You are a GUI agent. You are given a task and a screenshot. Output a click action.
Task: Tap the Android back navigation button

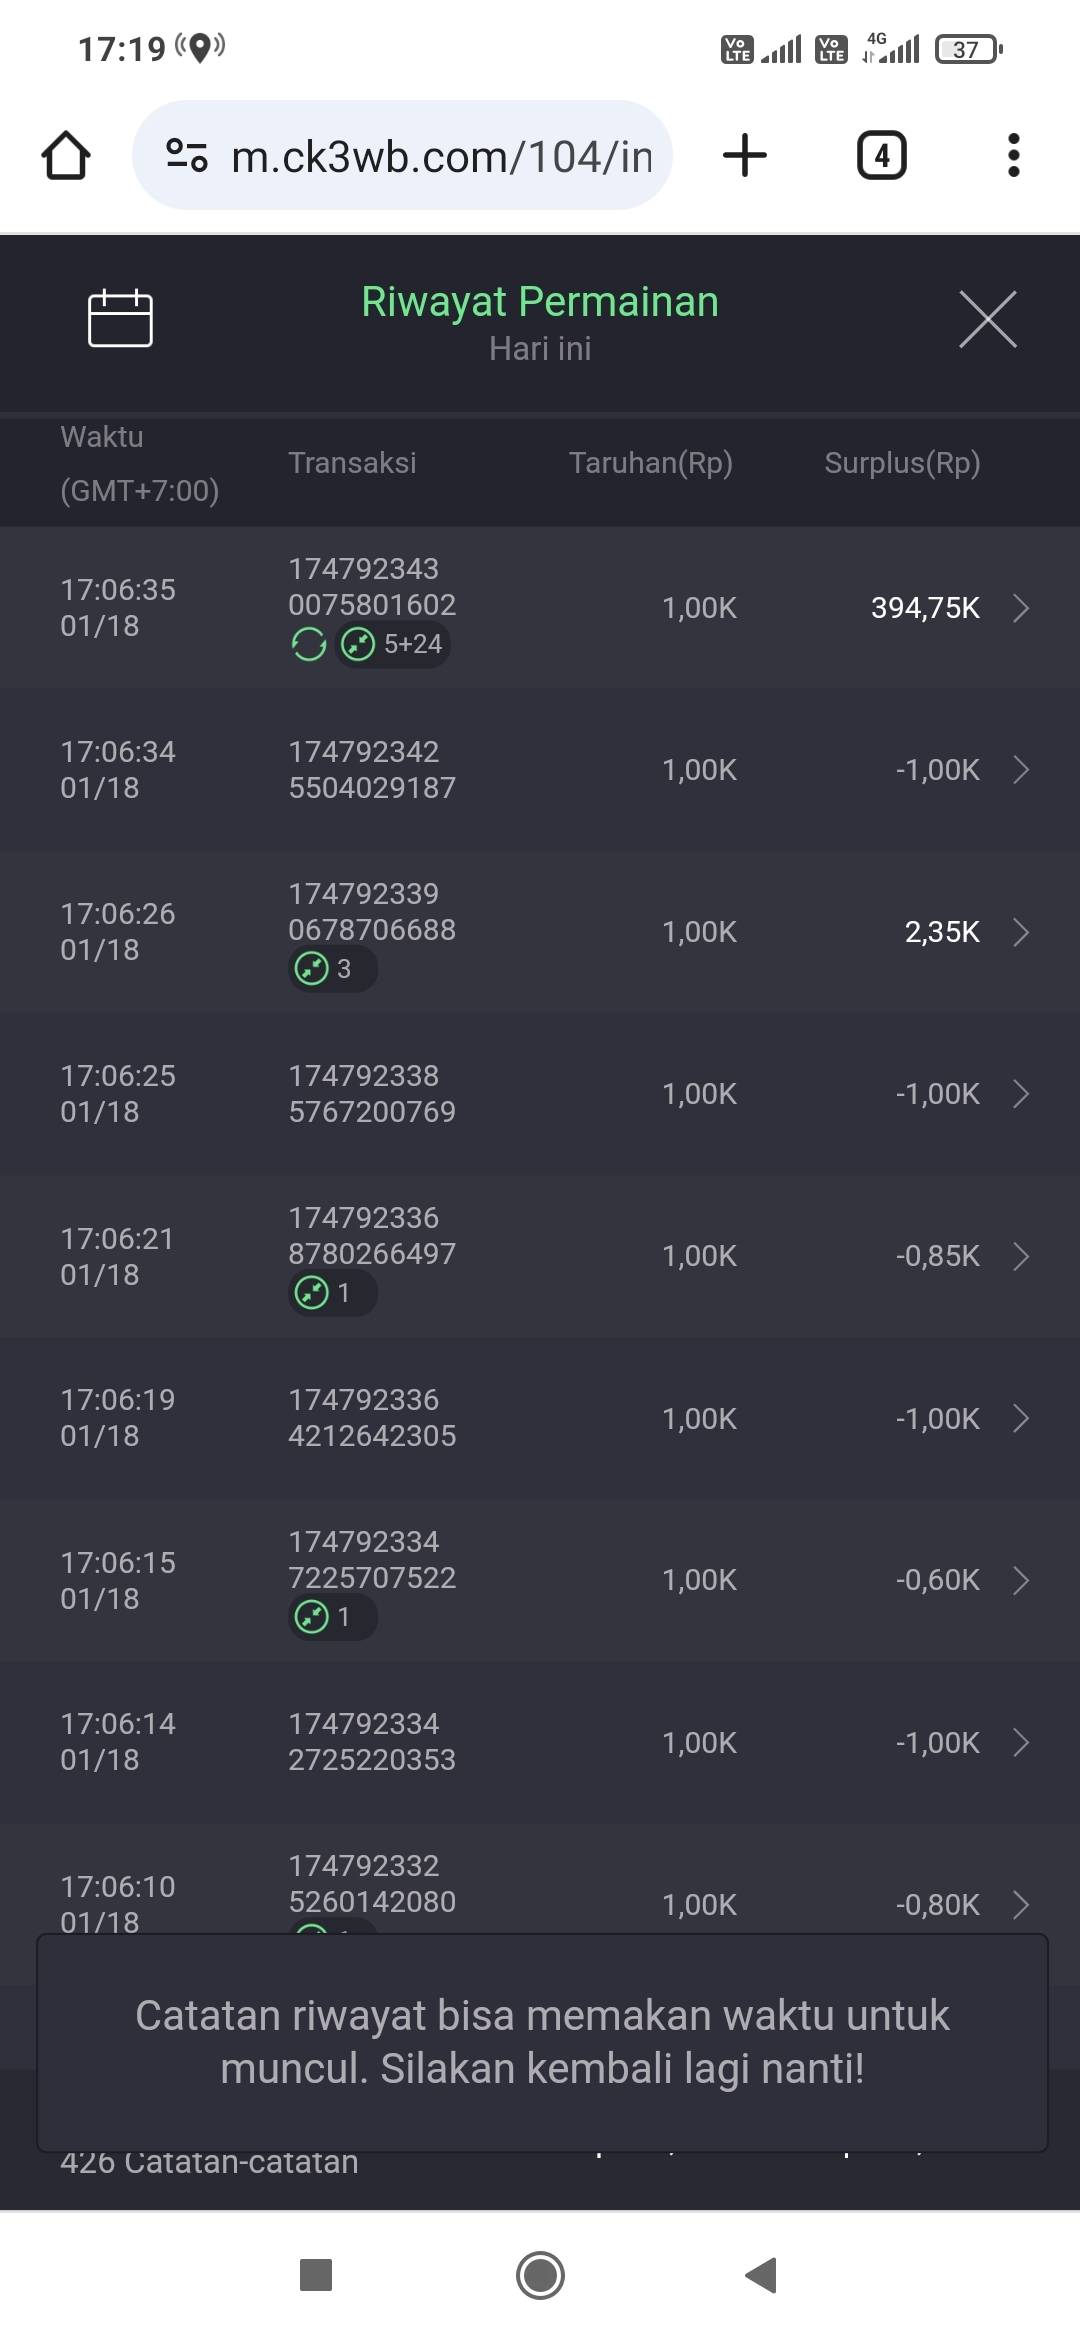(x=762, y=2275)
